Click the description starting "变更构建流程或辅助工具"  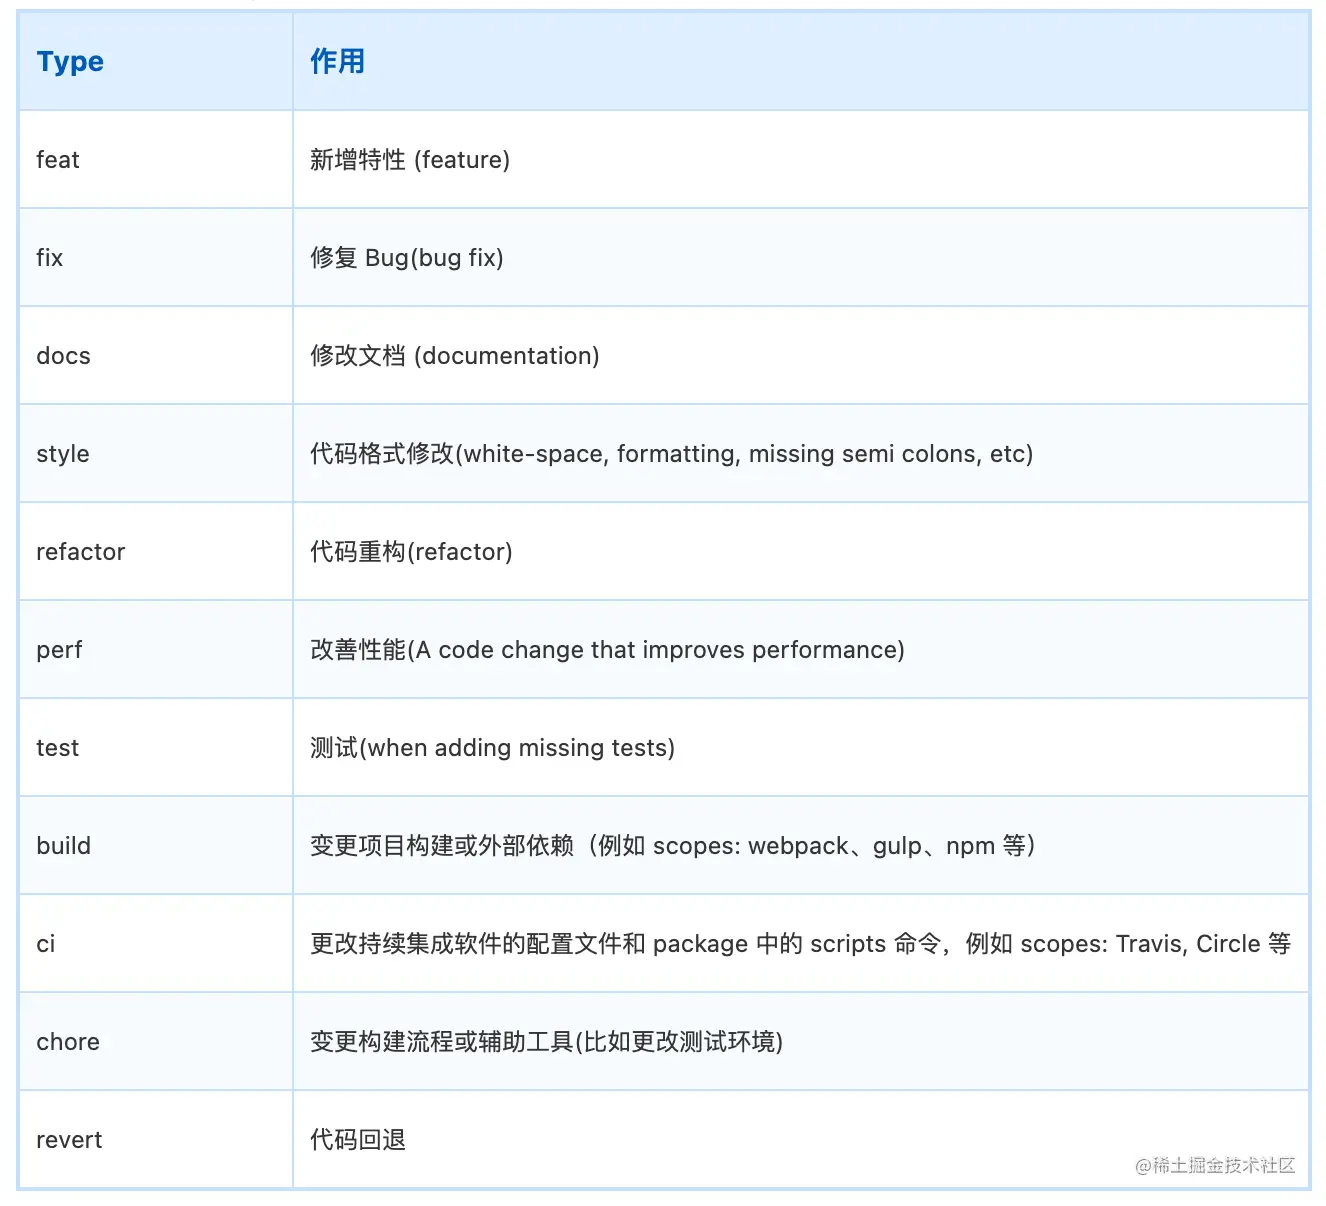click(547, 1042)
